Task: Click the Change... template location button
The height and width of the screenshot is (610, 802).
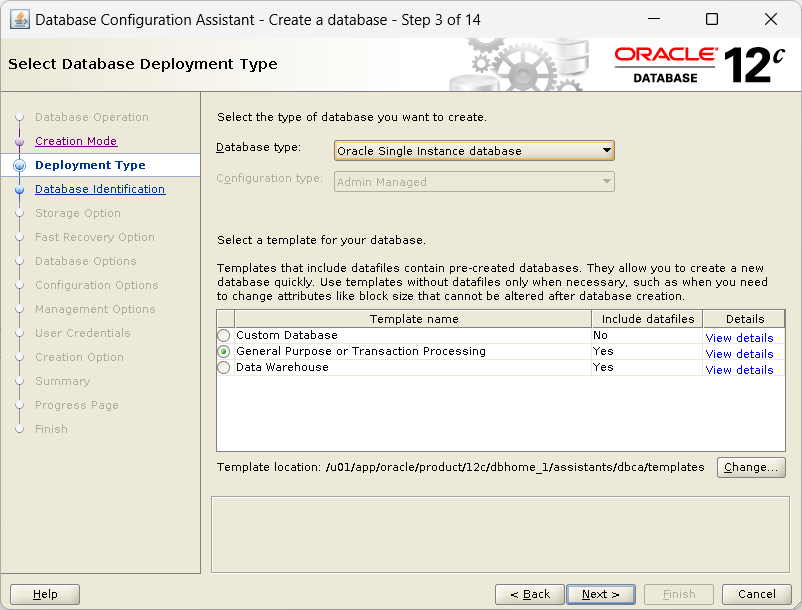Action: point(751,467)
